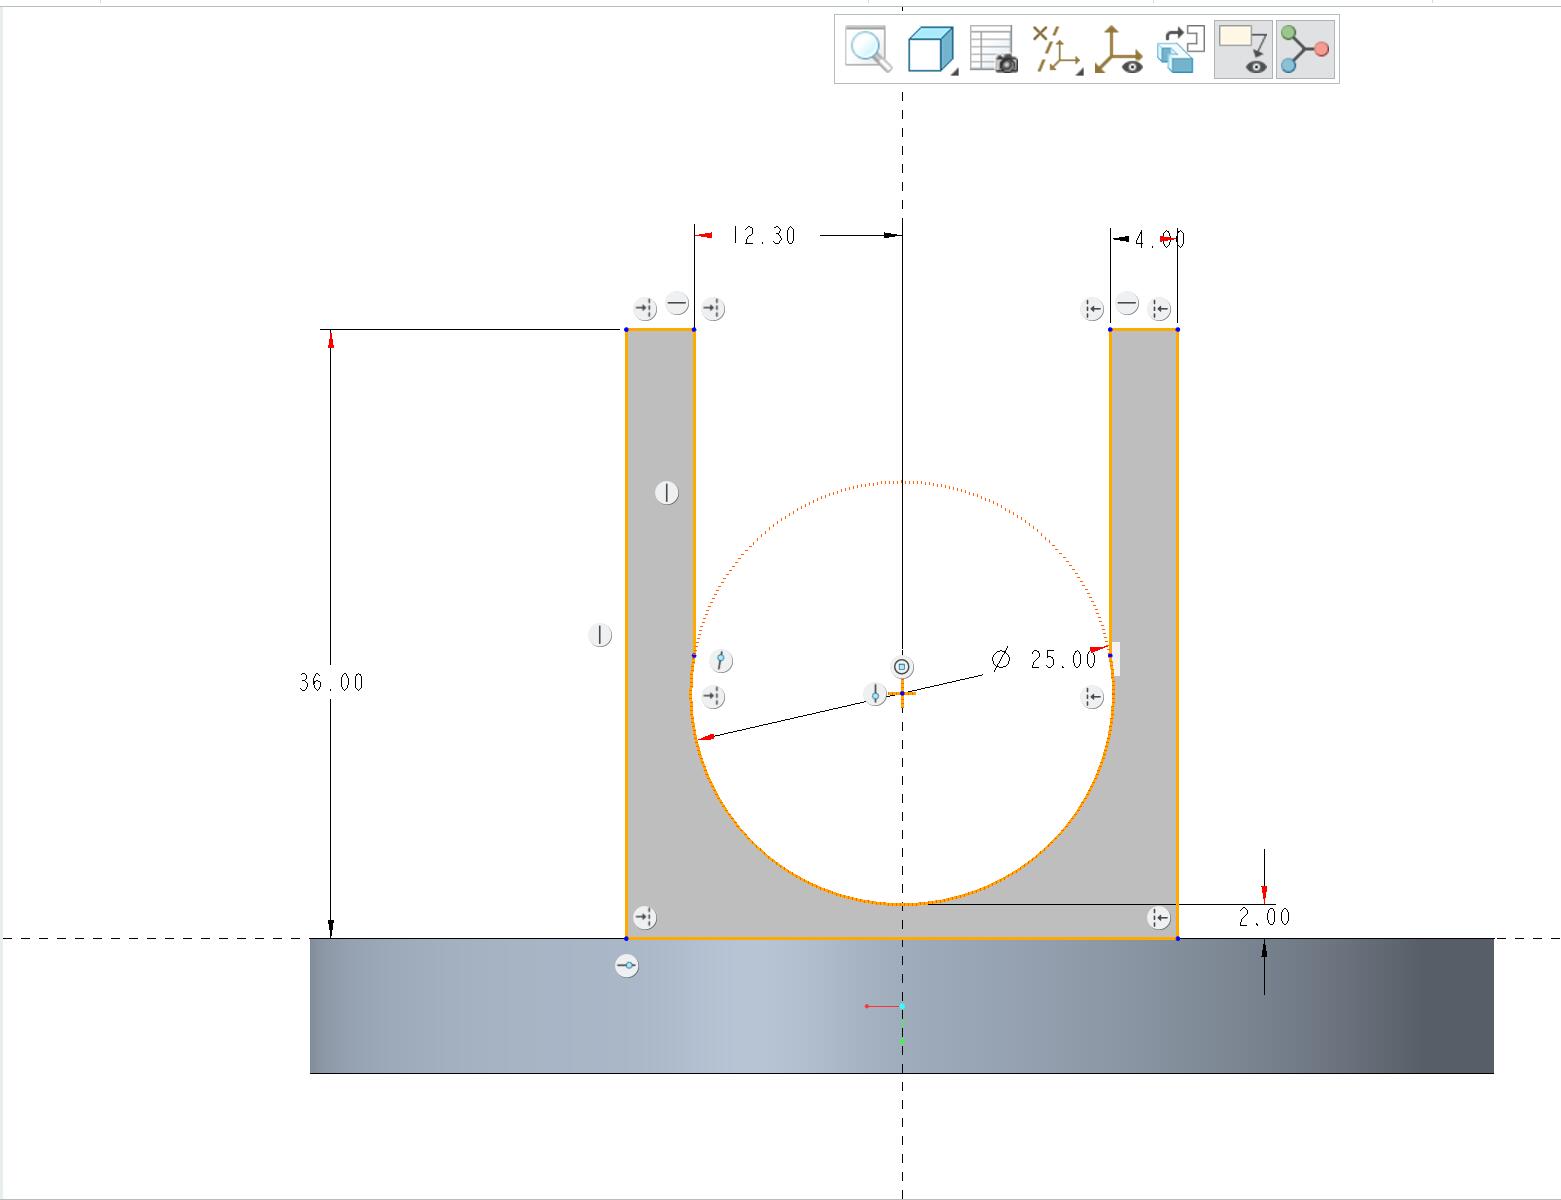Select the circle center point marker
The image size is (1561, 1200).
click(x=902, y=693)
